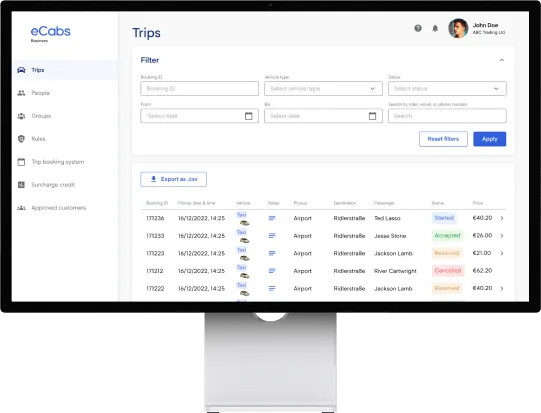Go to People in sidebar
The image size is (541, 413).
tap(40, 93)
